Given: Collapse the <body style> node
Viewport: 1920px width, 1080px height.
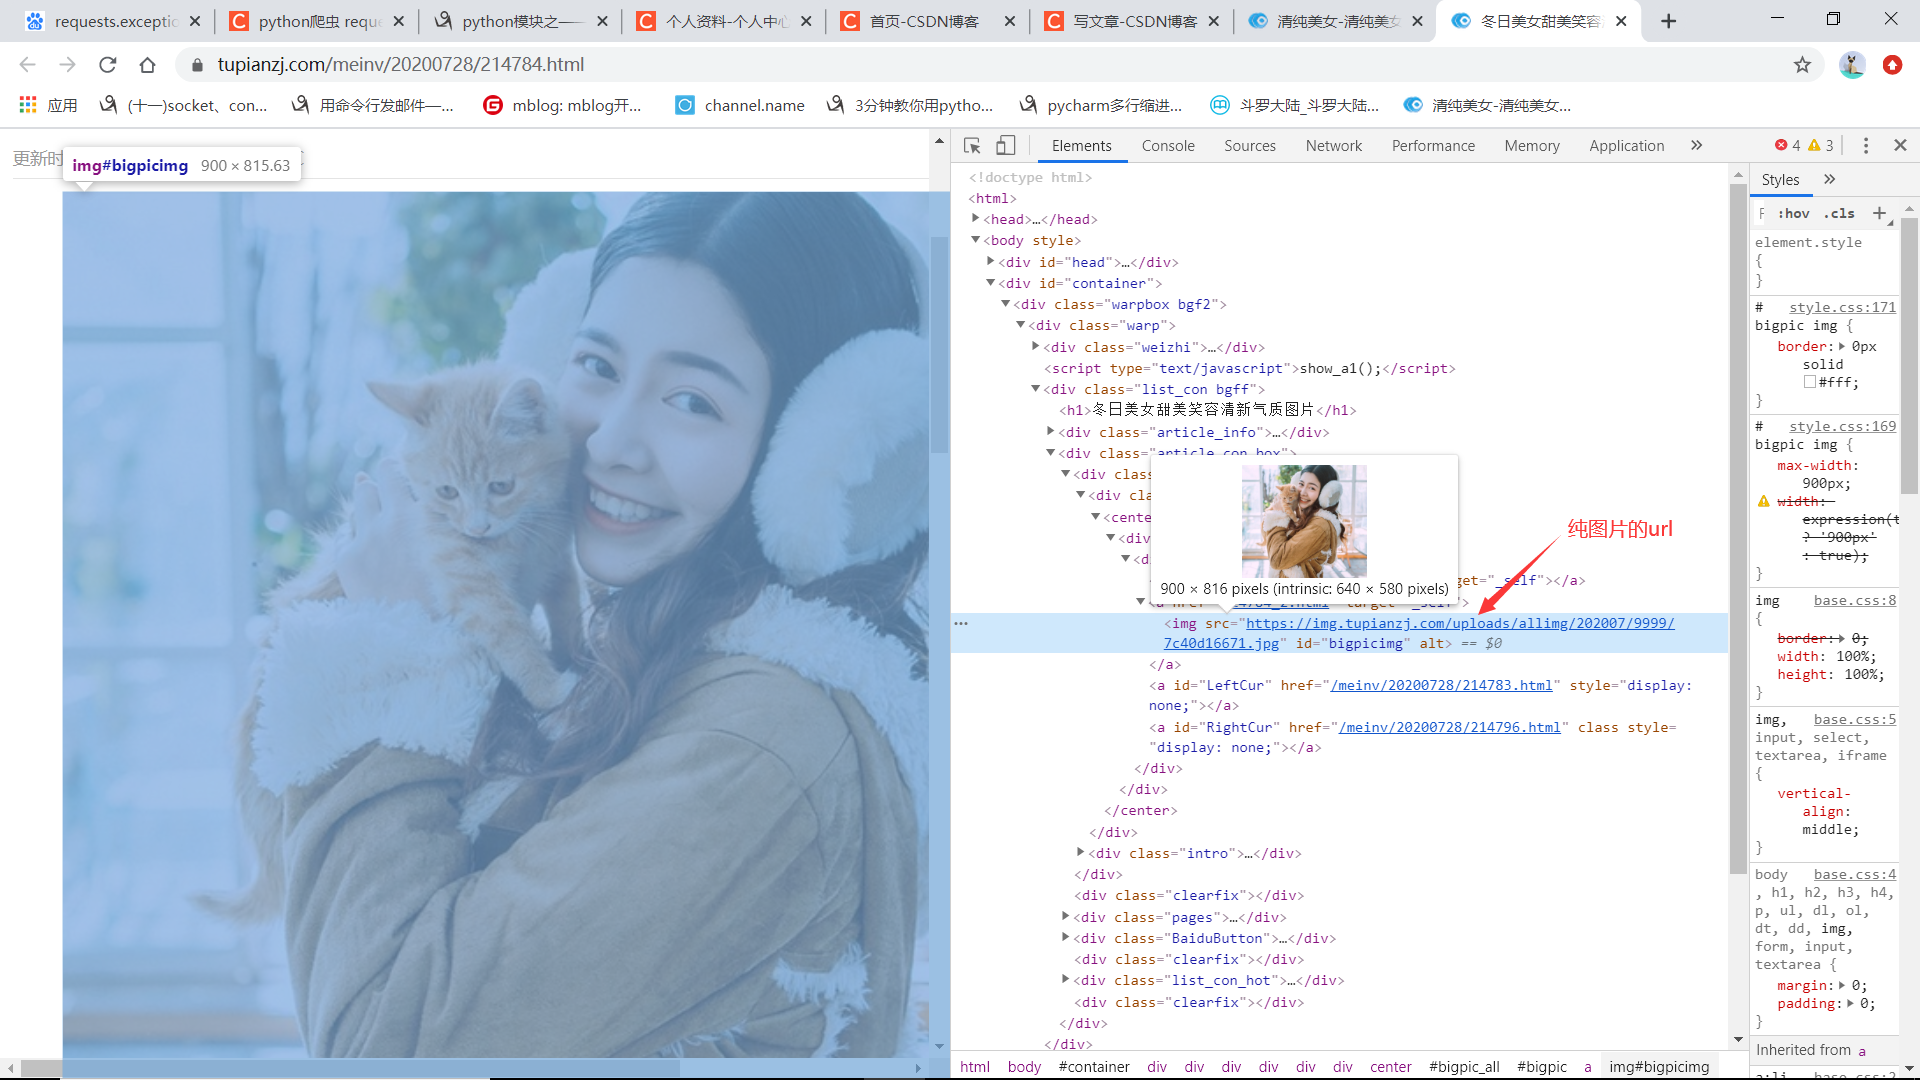Looking at the screenshot, I should pos(977,240).
